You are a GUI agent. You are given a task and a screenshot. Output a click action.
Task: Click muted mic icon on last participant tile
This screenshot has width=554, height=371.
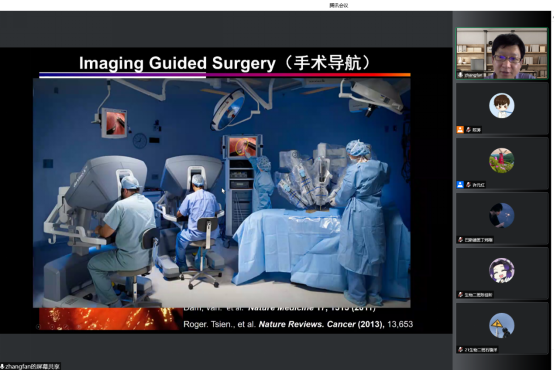pos(460,349)
